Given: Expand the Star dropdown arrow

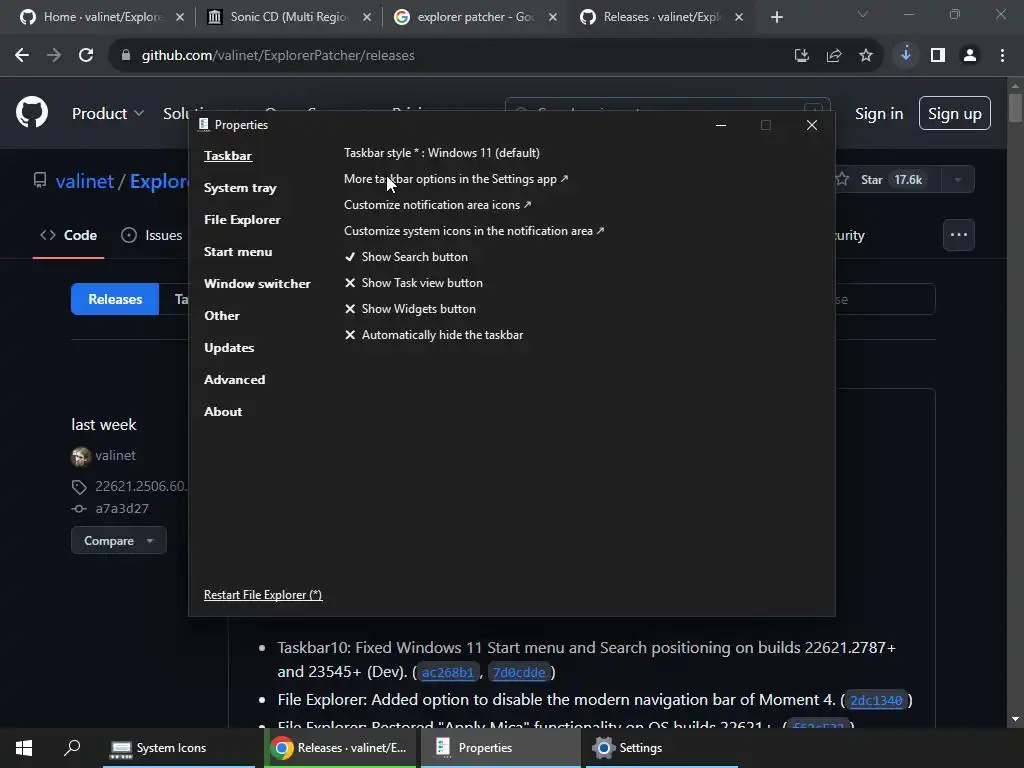Looking at the screenshot, I should point(958,180).
